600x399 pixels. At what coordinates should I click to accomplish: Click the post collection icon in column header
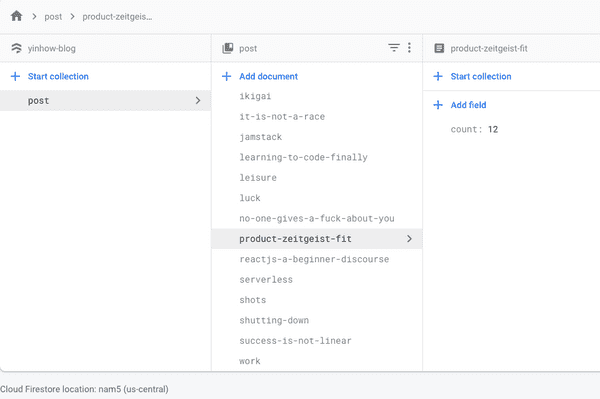pos(228,48)
